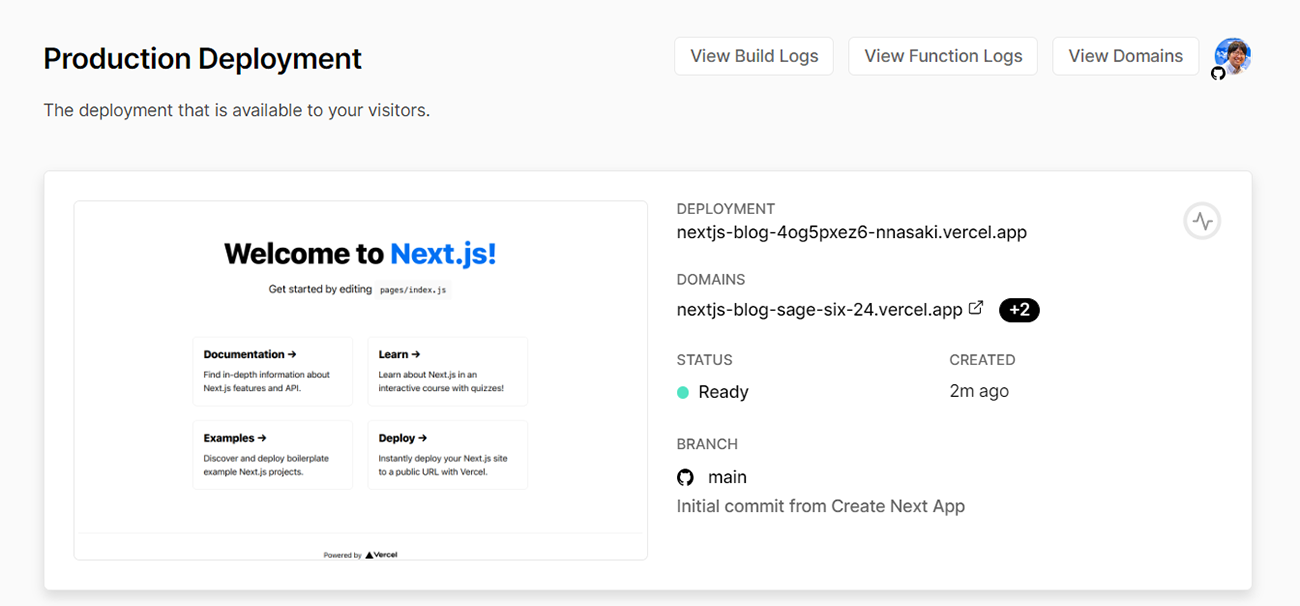Click the GitHub icon beside main branch
1300x606 pixels.
(685, 478)
